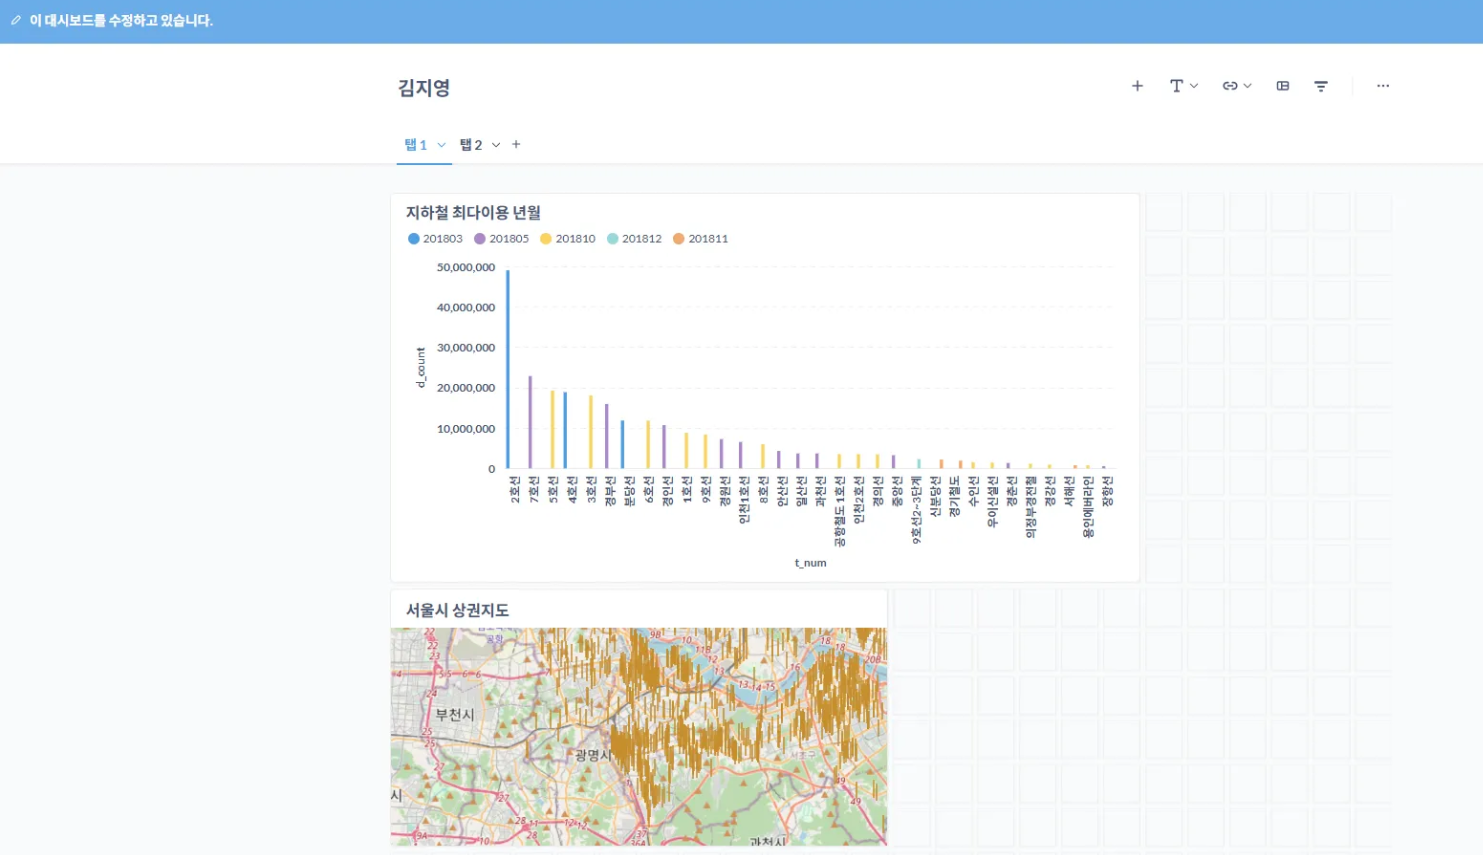This screenshot has height=855, width=1483.
Task: Click the teal 201812 legend color dot
Action: (x=613, y=239)
